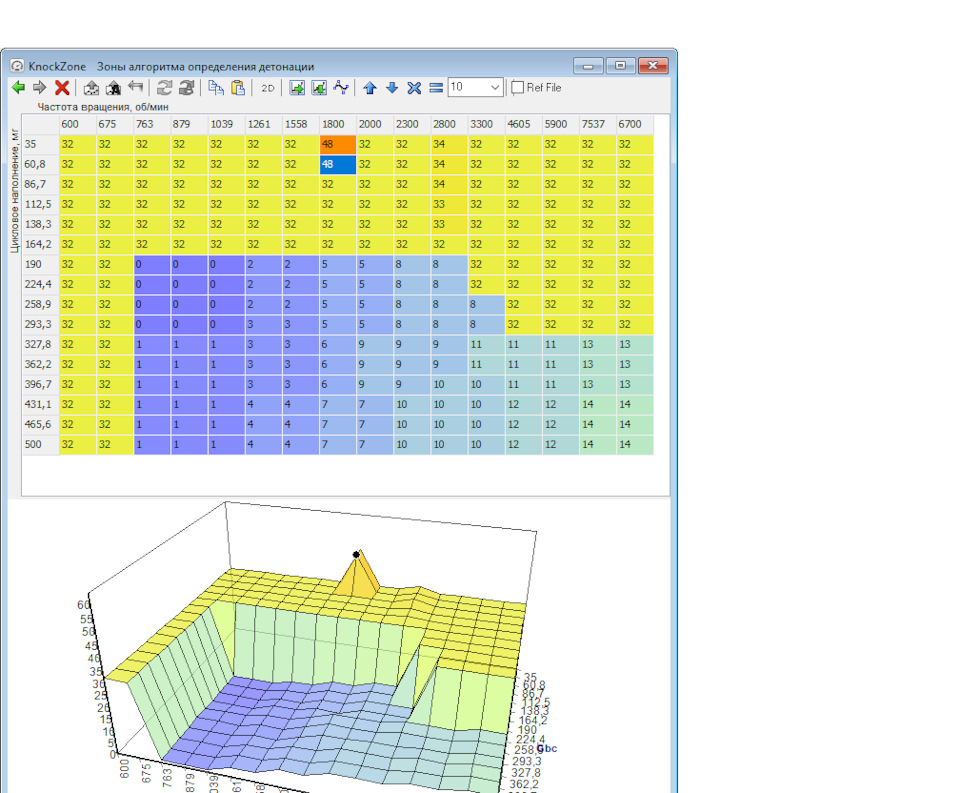Click cell 6 in row 396,7, column 1800
The height and width of the screenshot is (793, 960).
pos(338,385)
